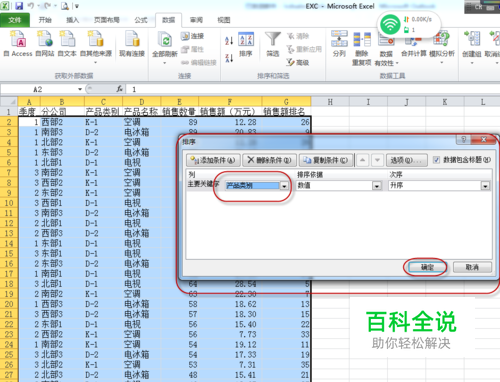Screen dimensions: 500x382
Task: Open Consolidate (合并计算) tool
Action: [x=414, y=44]
